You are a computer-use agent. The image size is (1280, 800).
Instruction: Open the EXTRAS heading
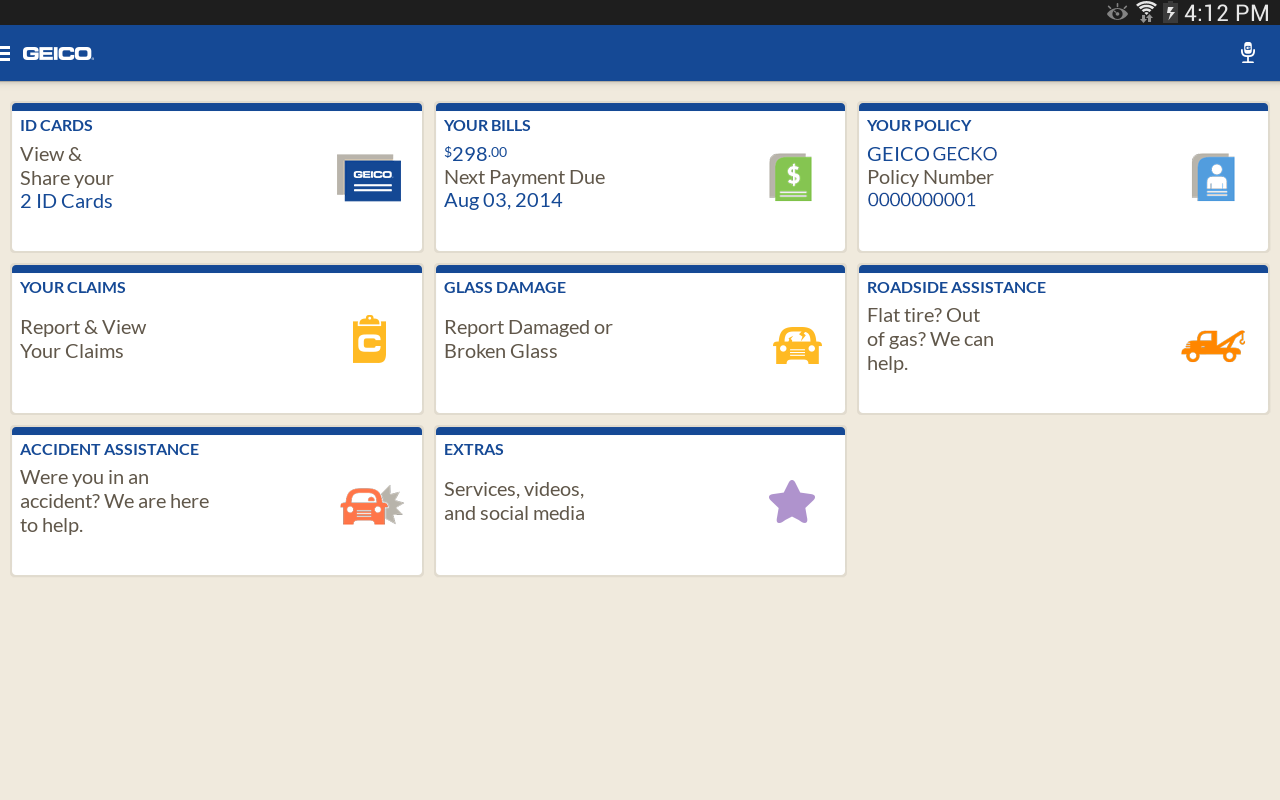click(x=474, y=449)
